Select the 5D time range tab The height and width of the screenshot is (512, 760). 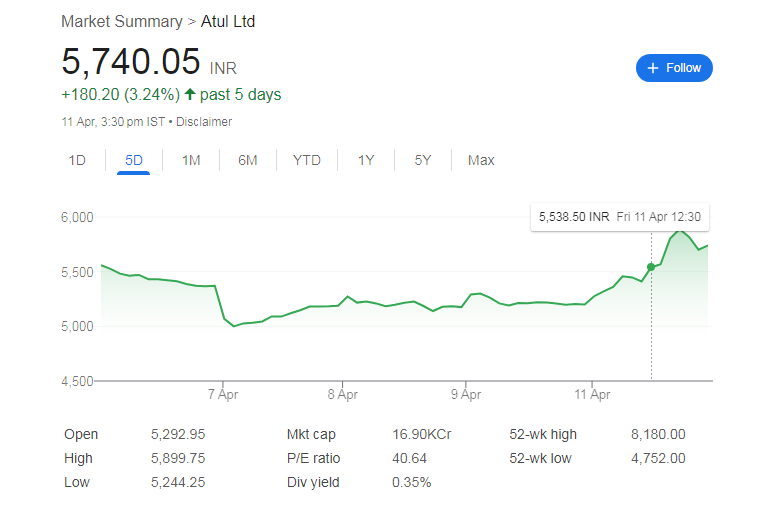pos(133,160)
